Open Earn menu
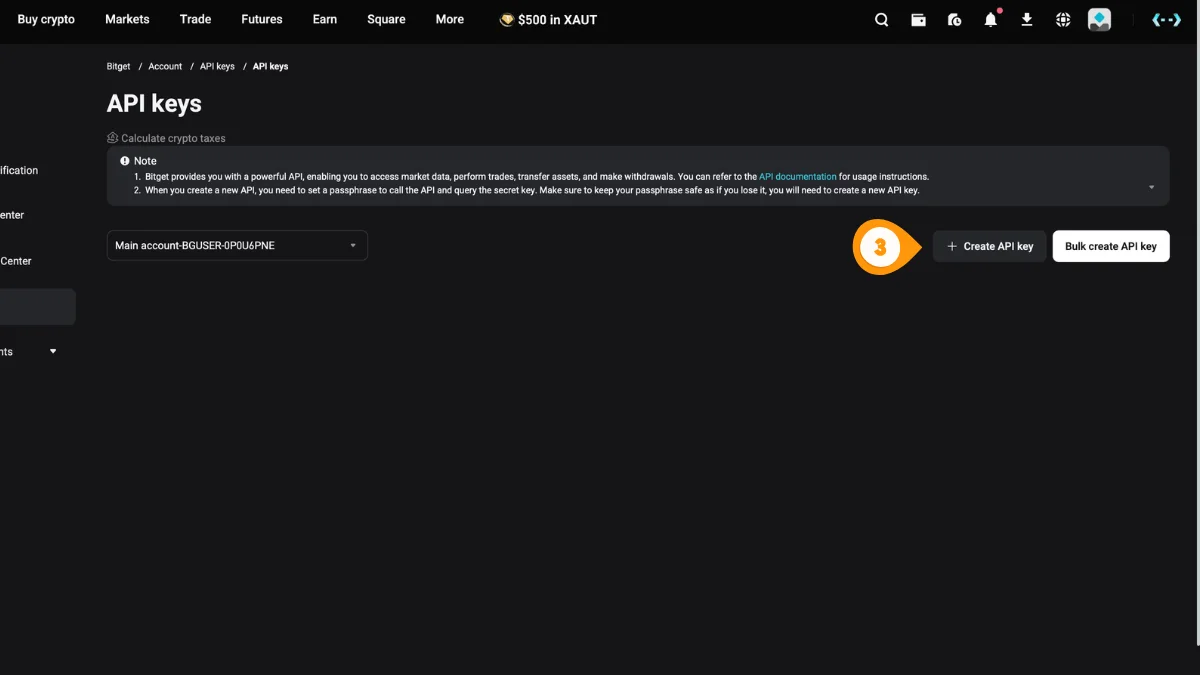Image resolution: width=1200 pixels, height=675 pixels. point(325,20)
